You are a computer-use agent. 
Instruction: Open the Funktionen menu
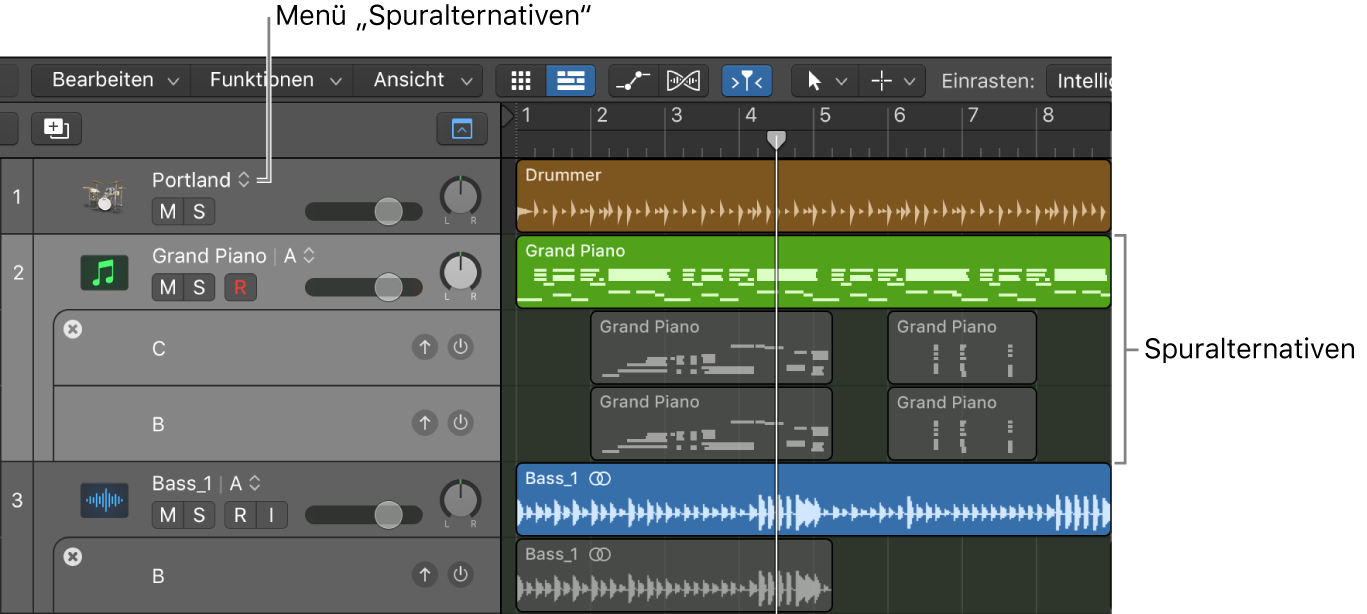click(x=276, y=80)
